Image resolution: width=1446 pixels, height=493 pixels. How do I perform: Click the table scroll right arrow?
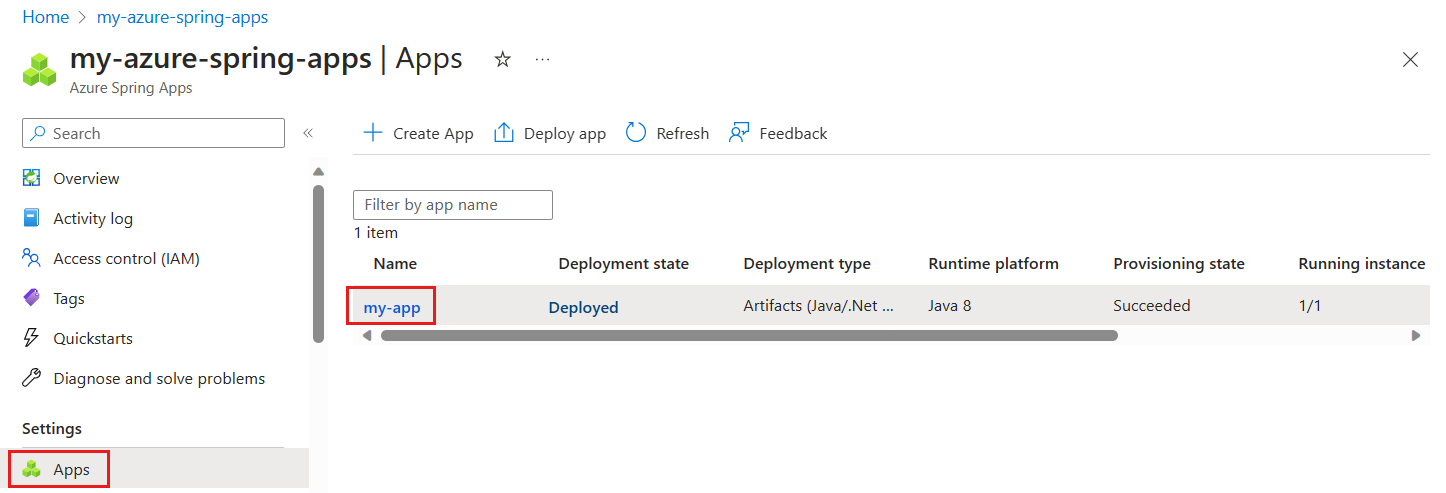pos(1415,336)
